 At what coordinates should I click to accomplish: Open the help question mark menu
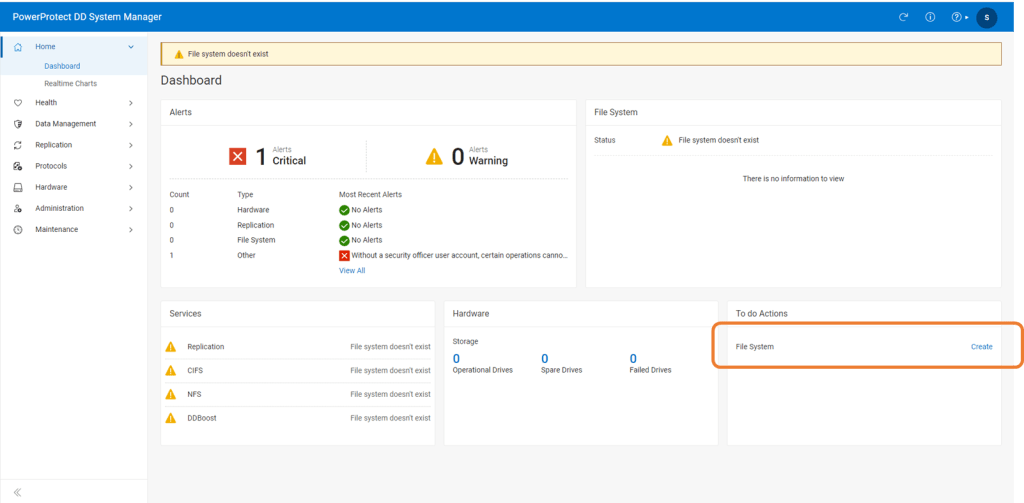click(x=958, y=17)
